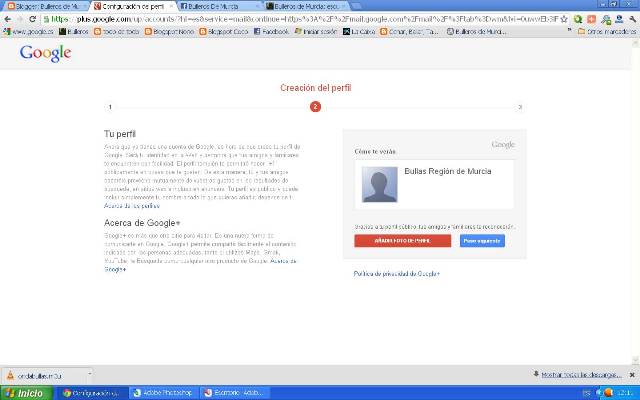Open the Otros marcadores folder
Viewport: 640px width, 400px height.
[x=607, y=31]
